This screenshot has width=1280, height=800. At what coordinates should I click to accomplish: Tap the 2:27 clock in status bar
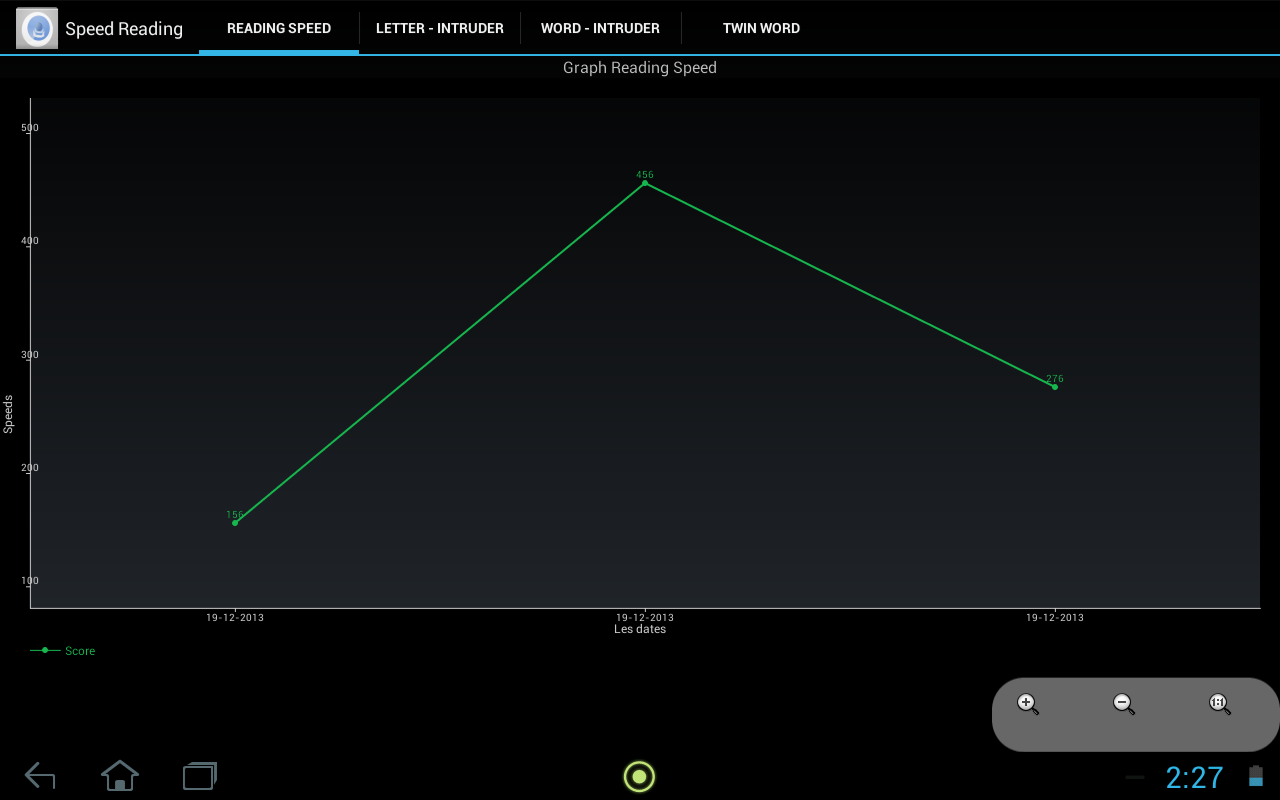pos(1194,777)
